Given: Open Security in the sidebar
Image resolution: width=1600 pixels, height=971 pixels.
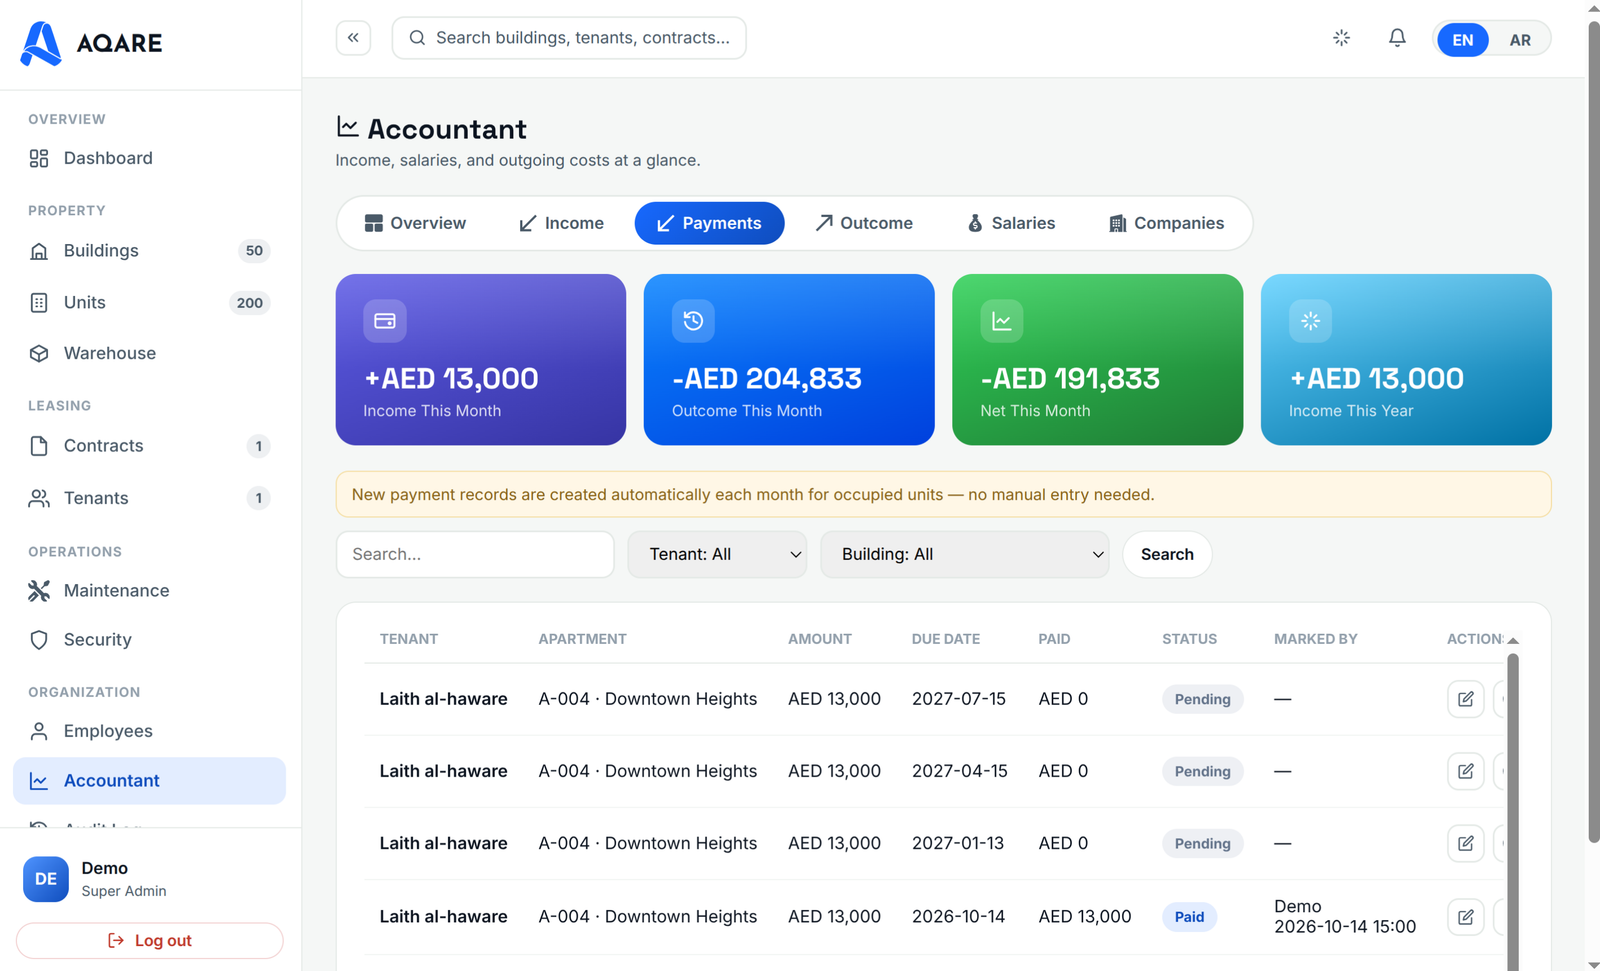Looking at the screenshot, I should pyautogui.click(x=149, y=640).
